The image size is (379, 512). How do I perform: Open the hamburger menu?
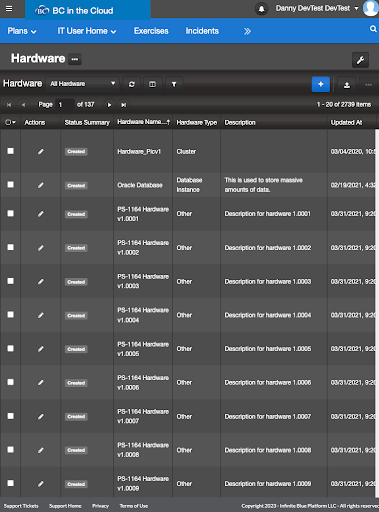(x=9, y=9)
